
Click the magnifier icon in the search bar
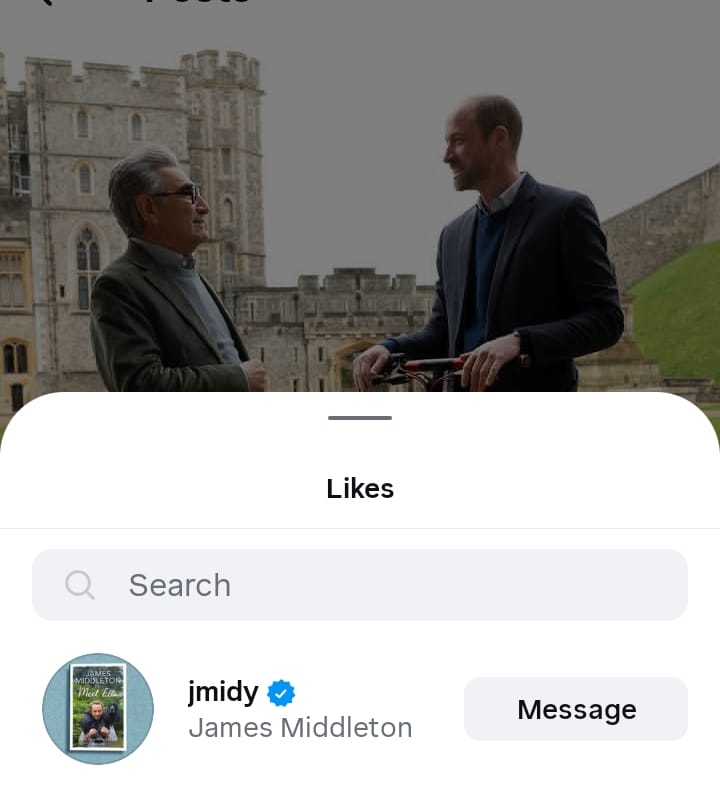click(80, 585)
